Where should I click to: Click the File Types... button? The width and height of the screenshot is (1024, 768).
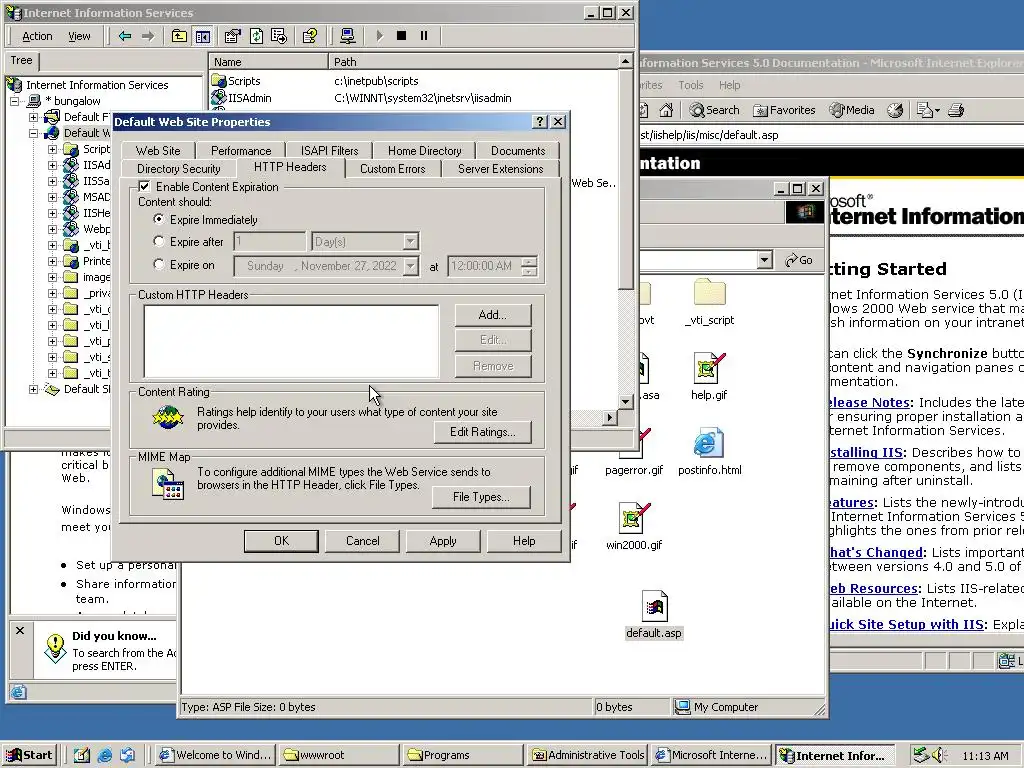[481, 497]
